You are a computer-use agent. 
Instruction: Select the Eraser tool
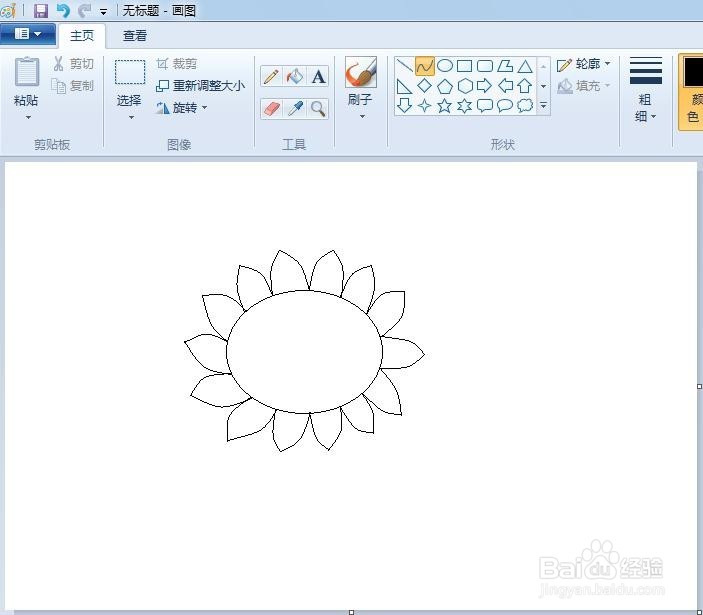[271, 109]
